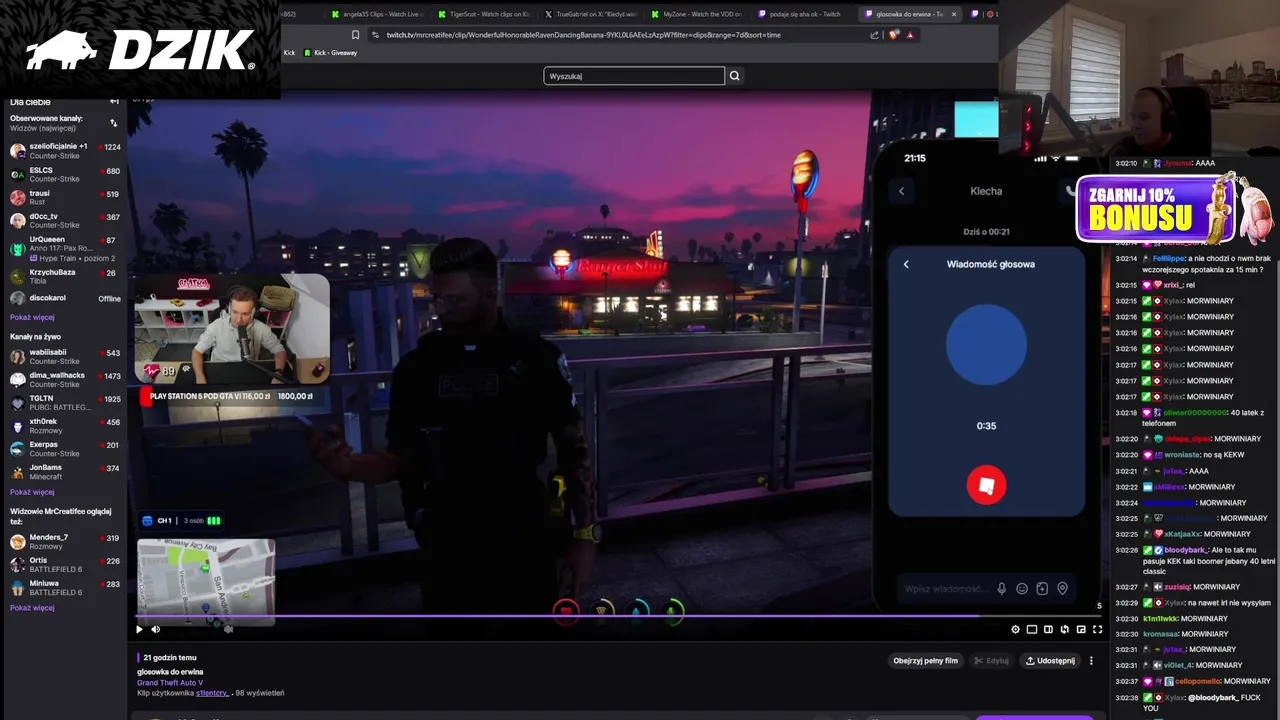The image size is (1280, 720).
Task: Go back from Wiadomość głosowa panel
Action: (x=906, y=264)
